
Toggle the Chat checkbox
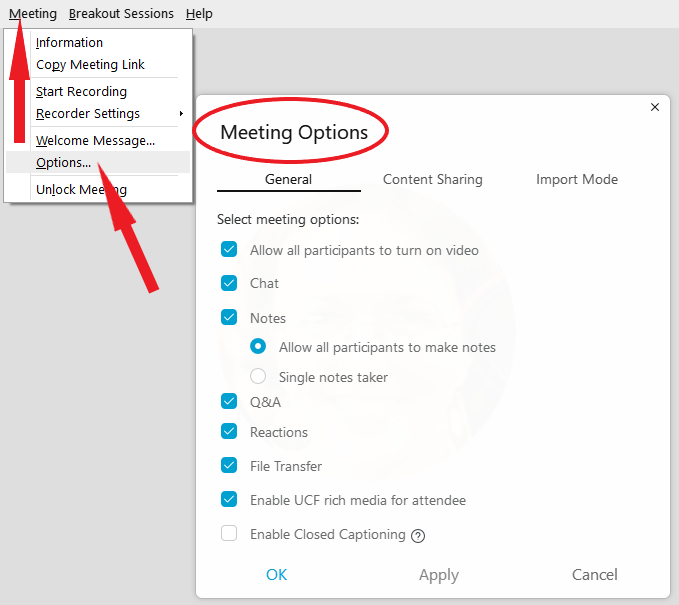tap(229, 283)
